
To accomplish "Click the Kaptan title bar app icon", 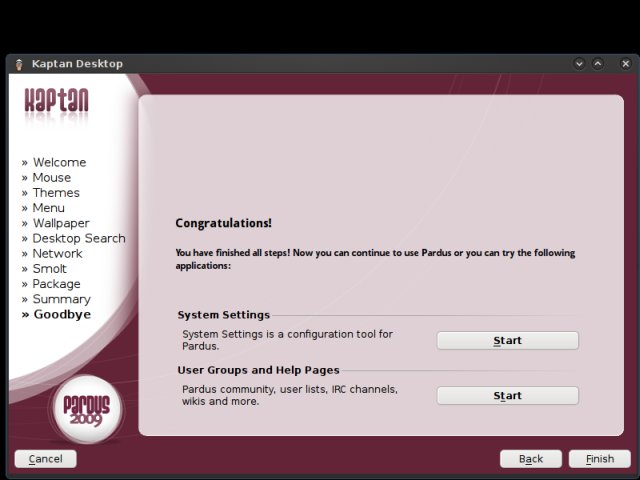I will click(19, 64).
